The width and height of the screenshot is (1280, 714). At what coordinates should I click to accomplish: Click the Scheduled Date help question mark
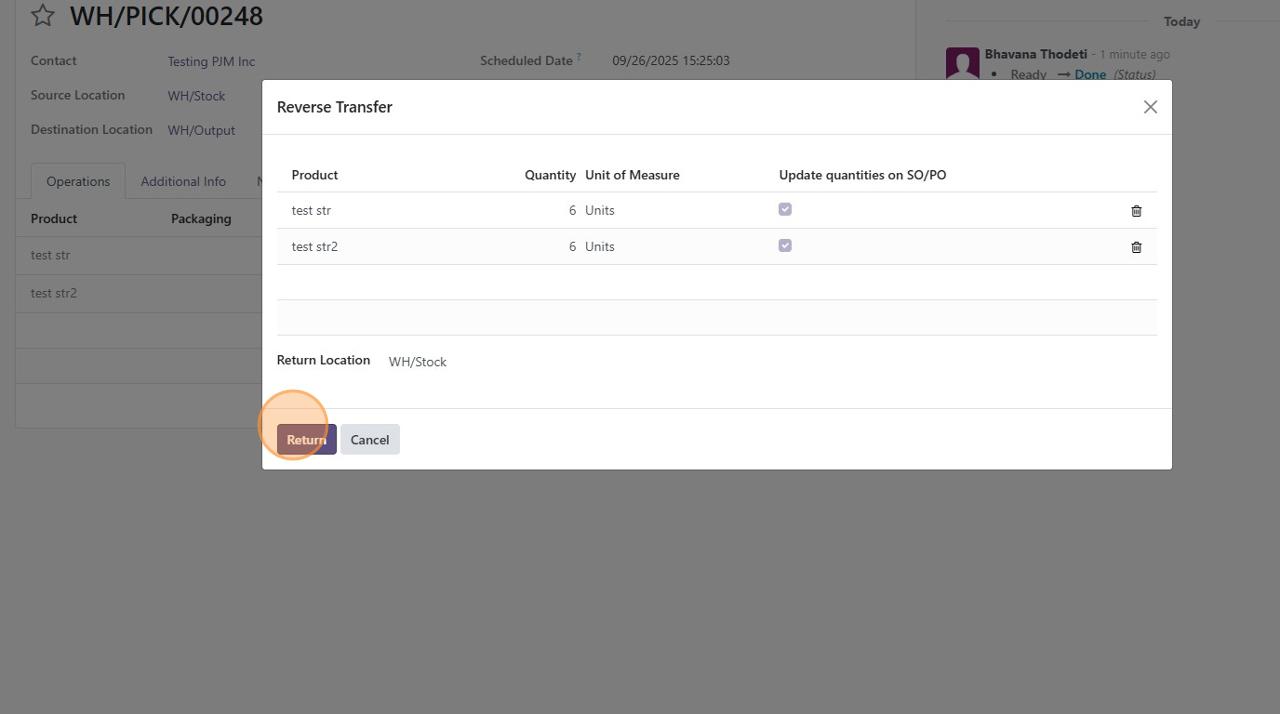coord(579,57)
